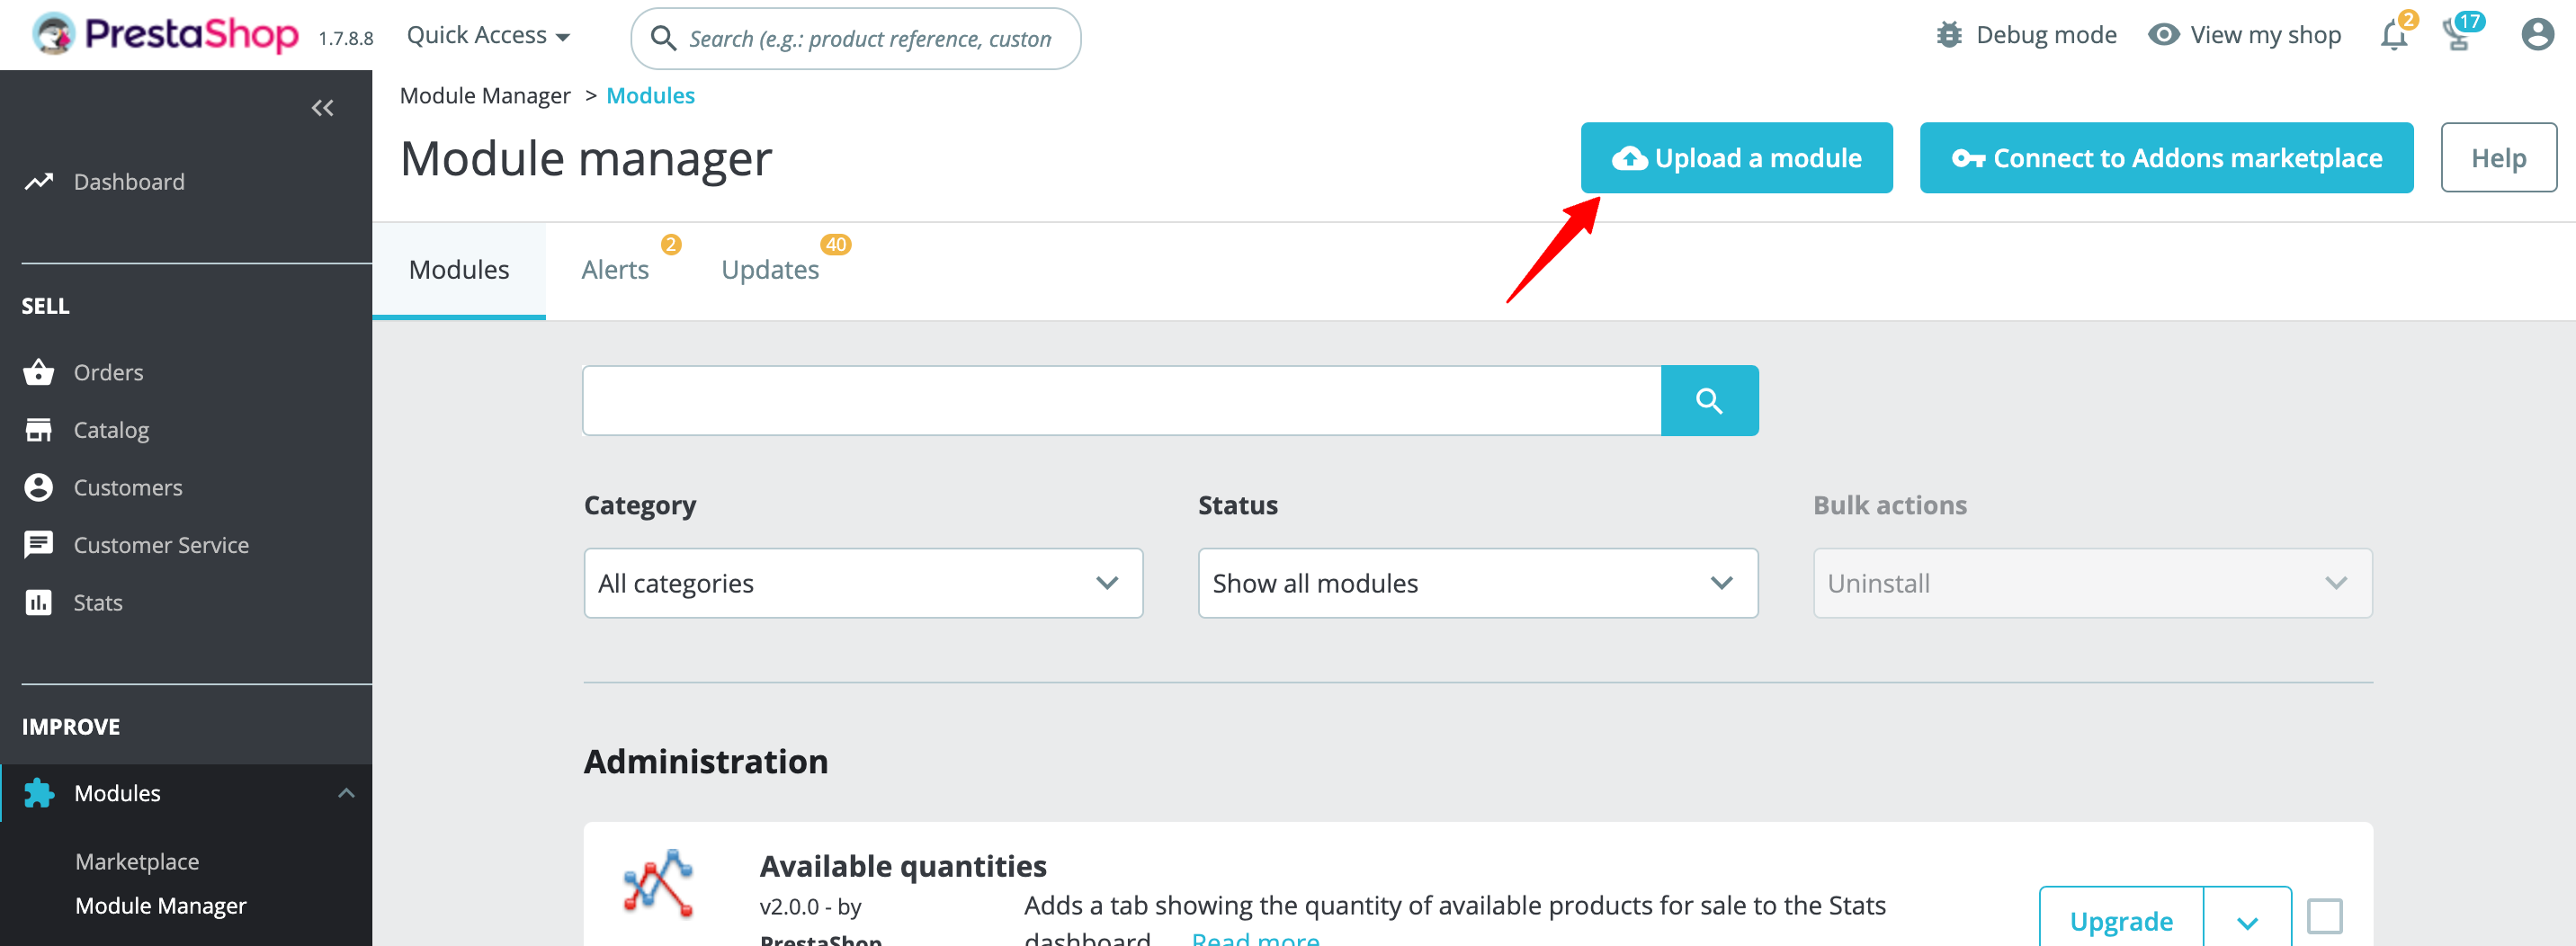
Task: Switch to the Alerts tab
Action: tap(615, 270)
